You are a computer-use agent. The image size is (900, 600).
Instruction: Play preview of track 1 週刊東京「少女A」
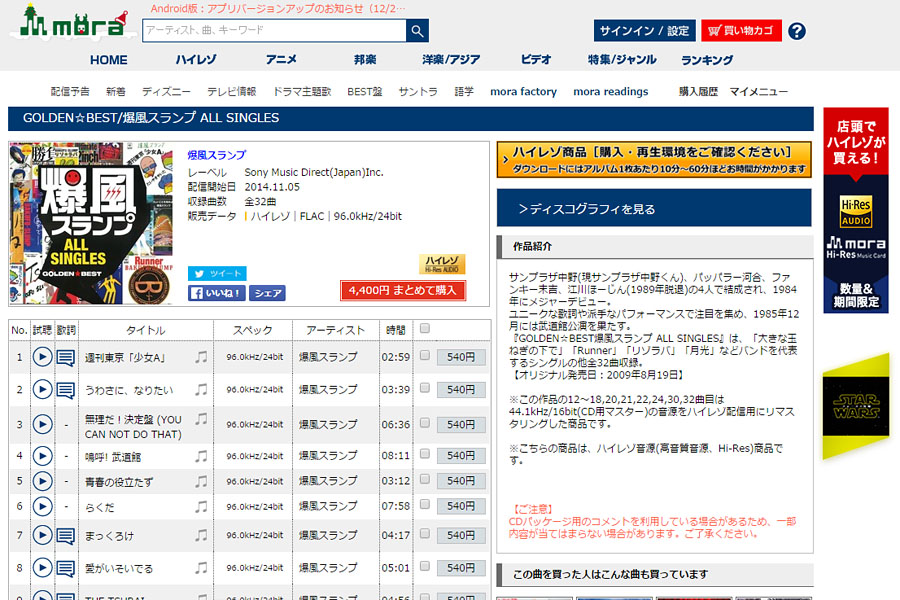pyautogui.click(x=42, y=357)
